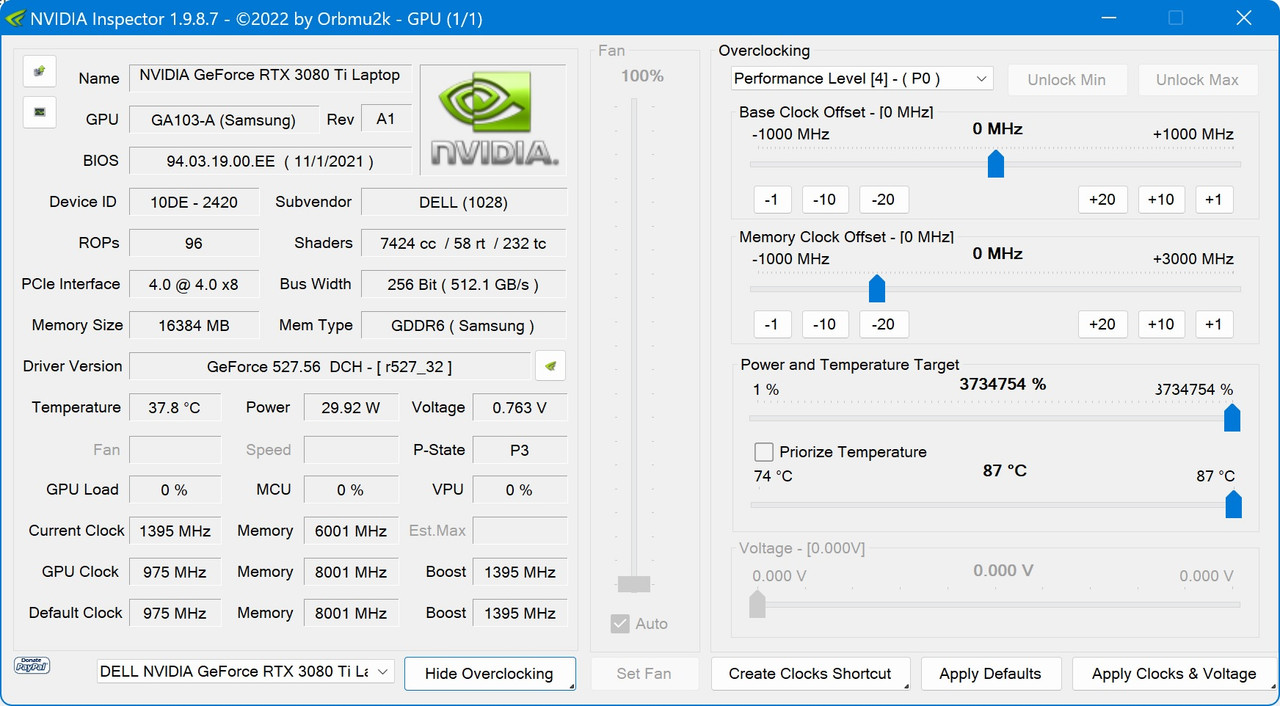
Task: Click the sensor monitoring icon beside GPU
Action: (39, 112)
